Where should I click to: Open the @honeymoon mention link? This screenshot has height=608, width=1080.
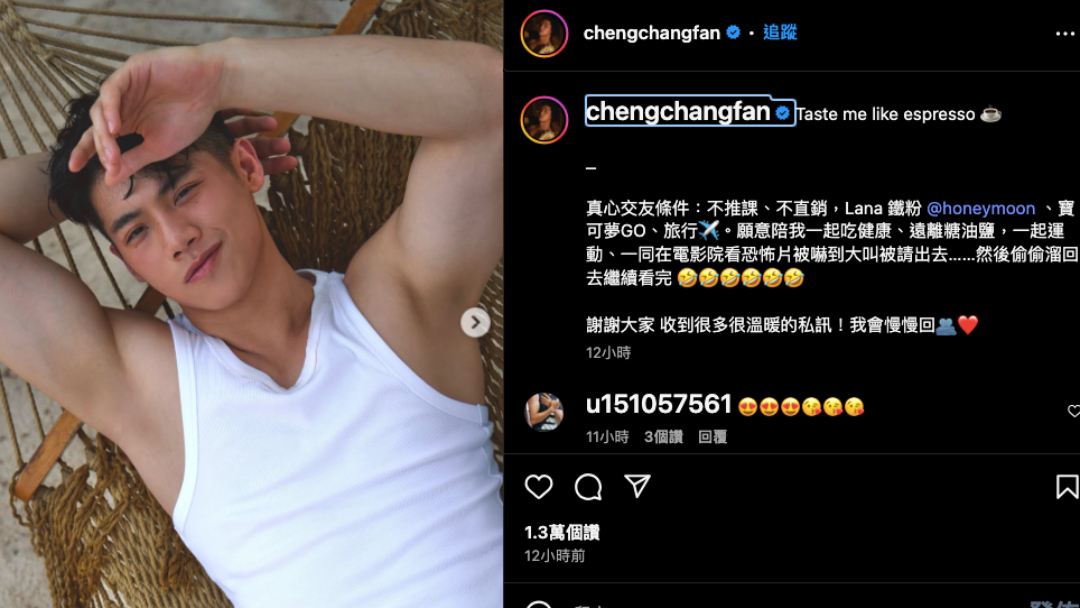(x=981, y=208)
